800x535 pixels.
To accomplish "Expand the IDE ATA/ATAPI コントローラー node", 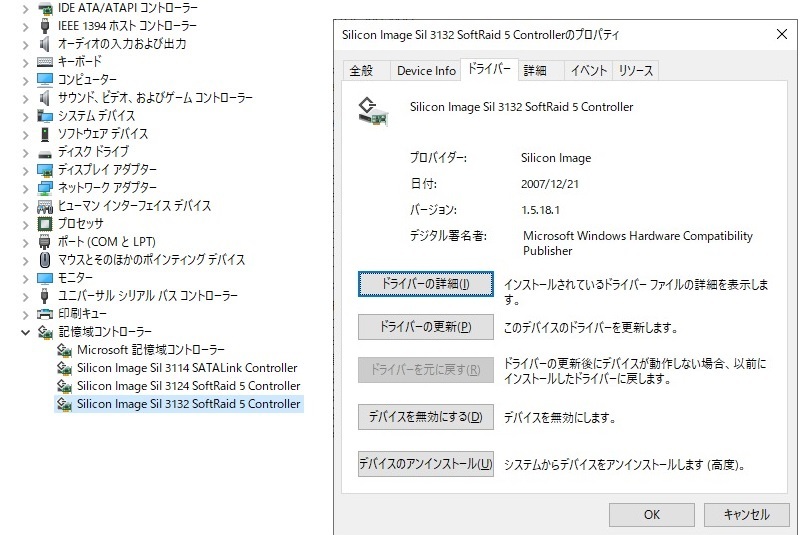I will coord(26,9).
